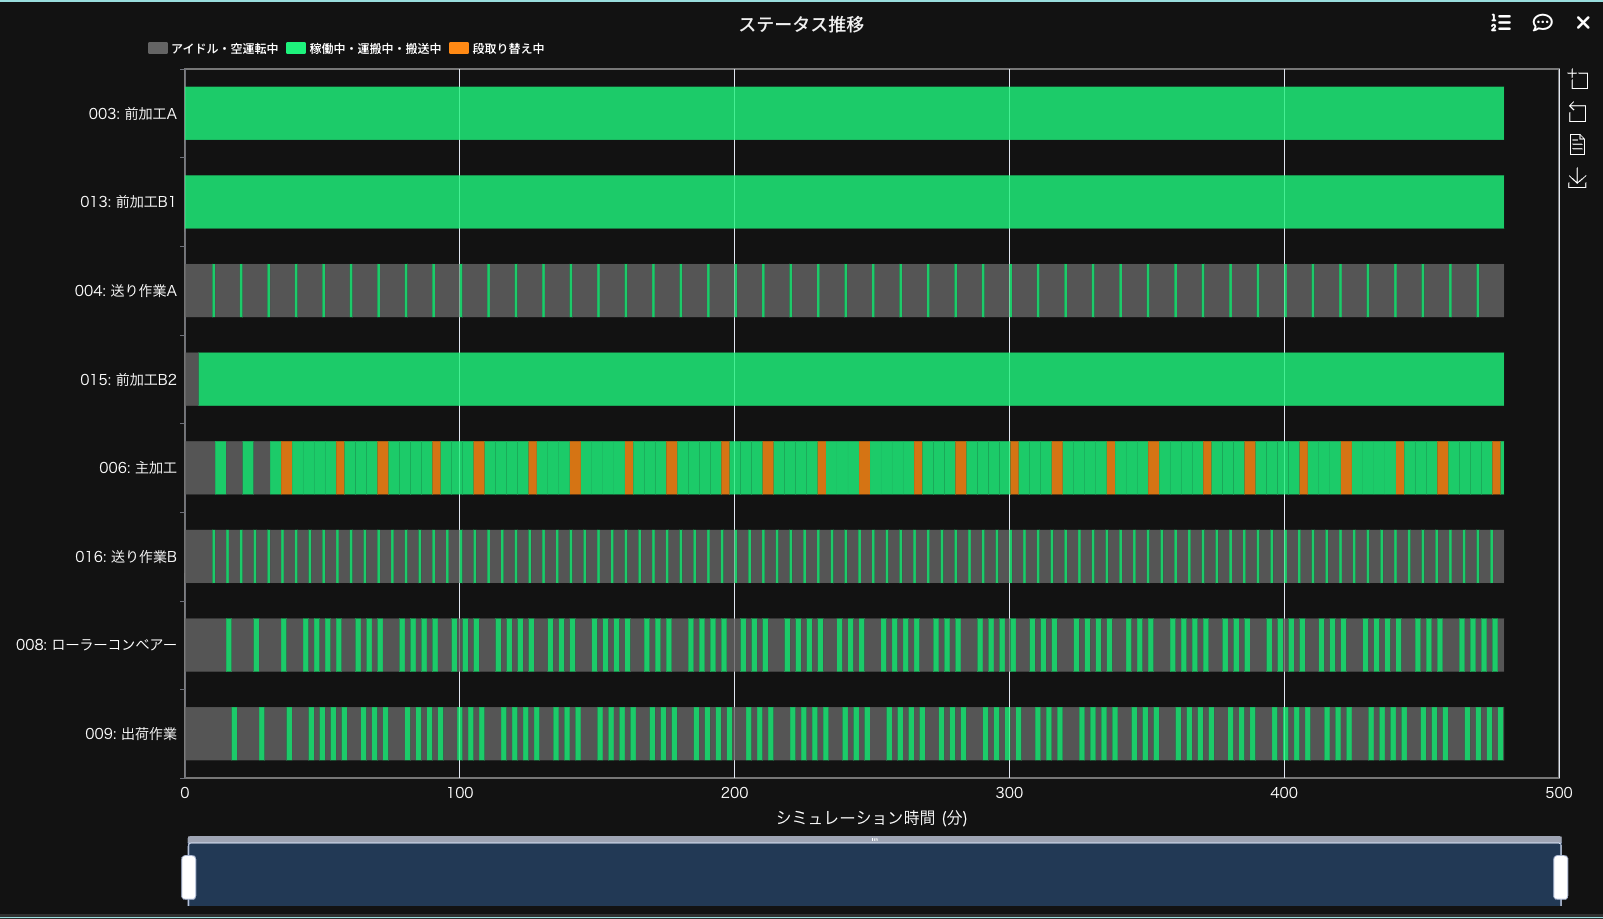The image size is (1603, 919).
Task: Open the numbered list view icon
Action: click(1500, 23)
